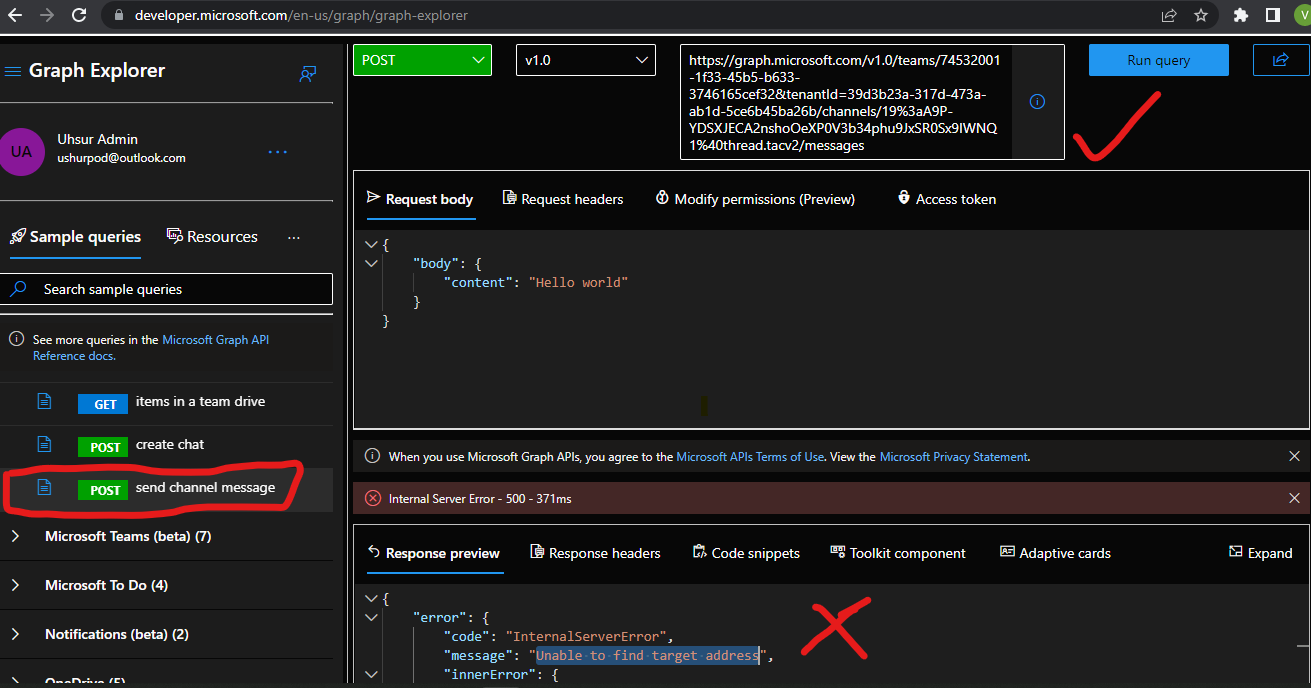Open the Toolkit component tab

tap(898, 553)
